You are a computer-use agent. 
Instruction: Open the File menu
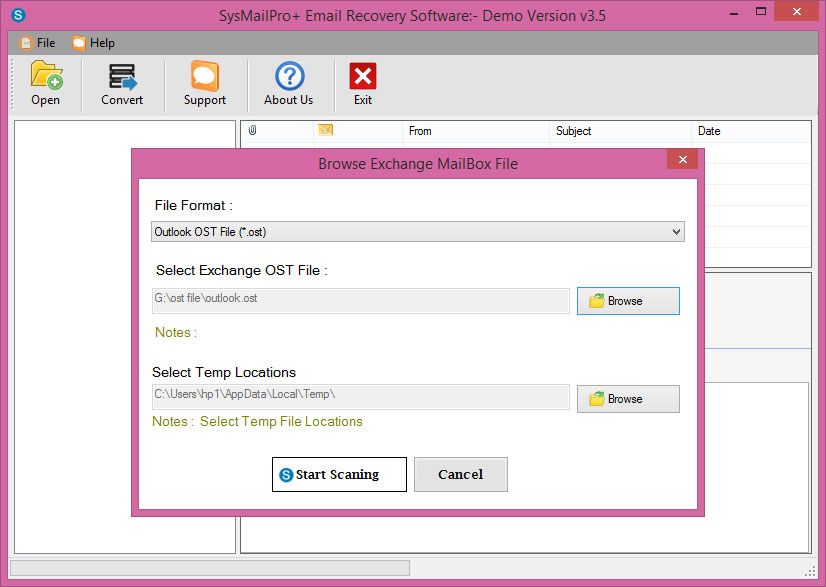[x=38, y=43]
